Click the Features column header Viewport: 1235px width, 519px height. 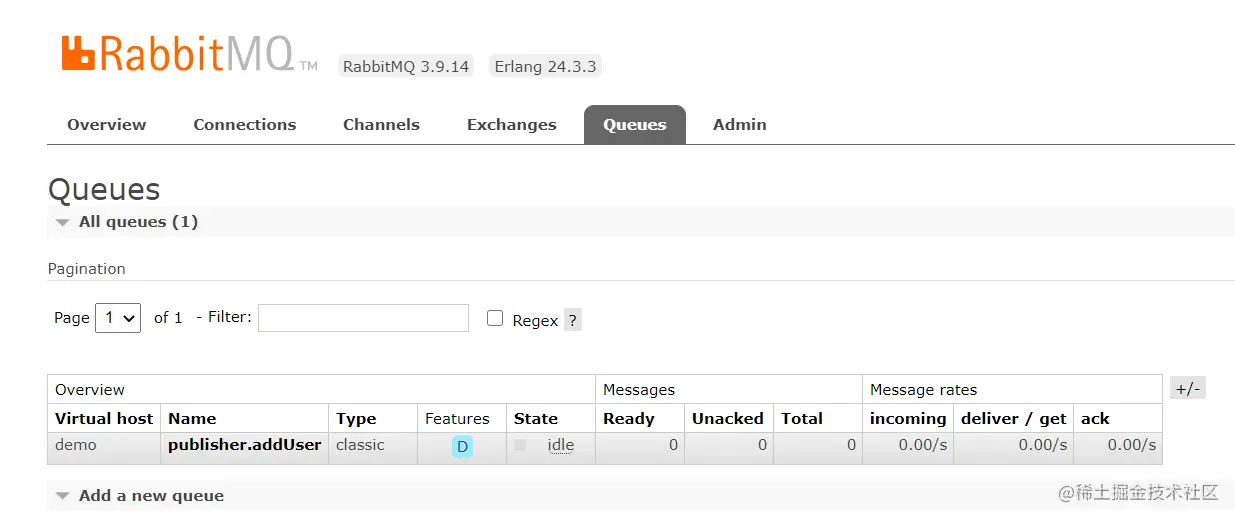[457, 419]
